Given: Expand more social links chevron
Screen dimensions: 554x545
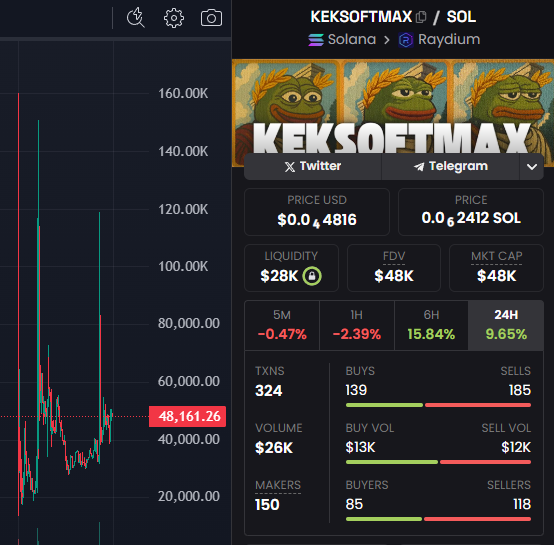Looking at the screenshot, I should (x=532, y=166).
